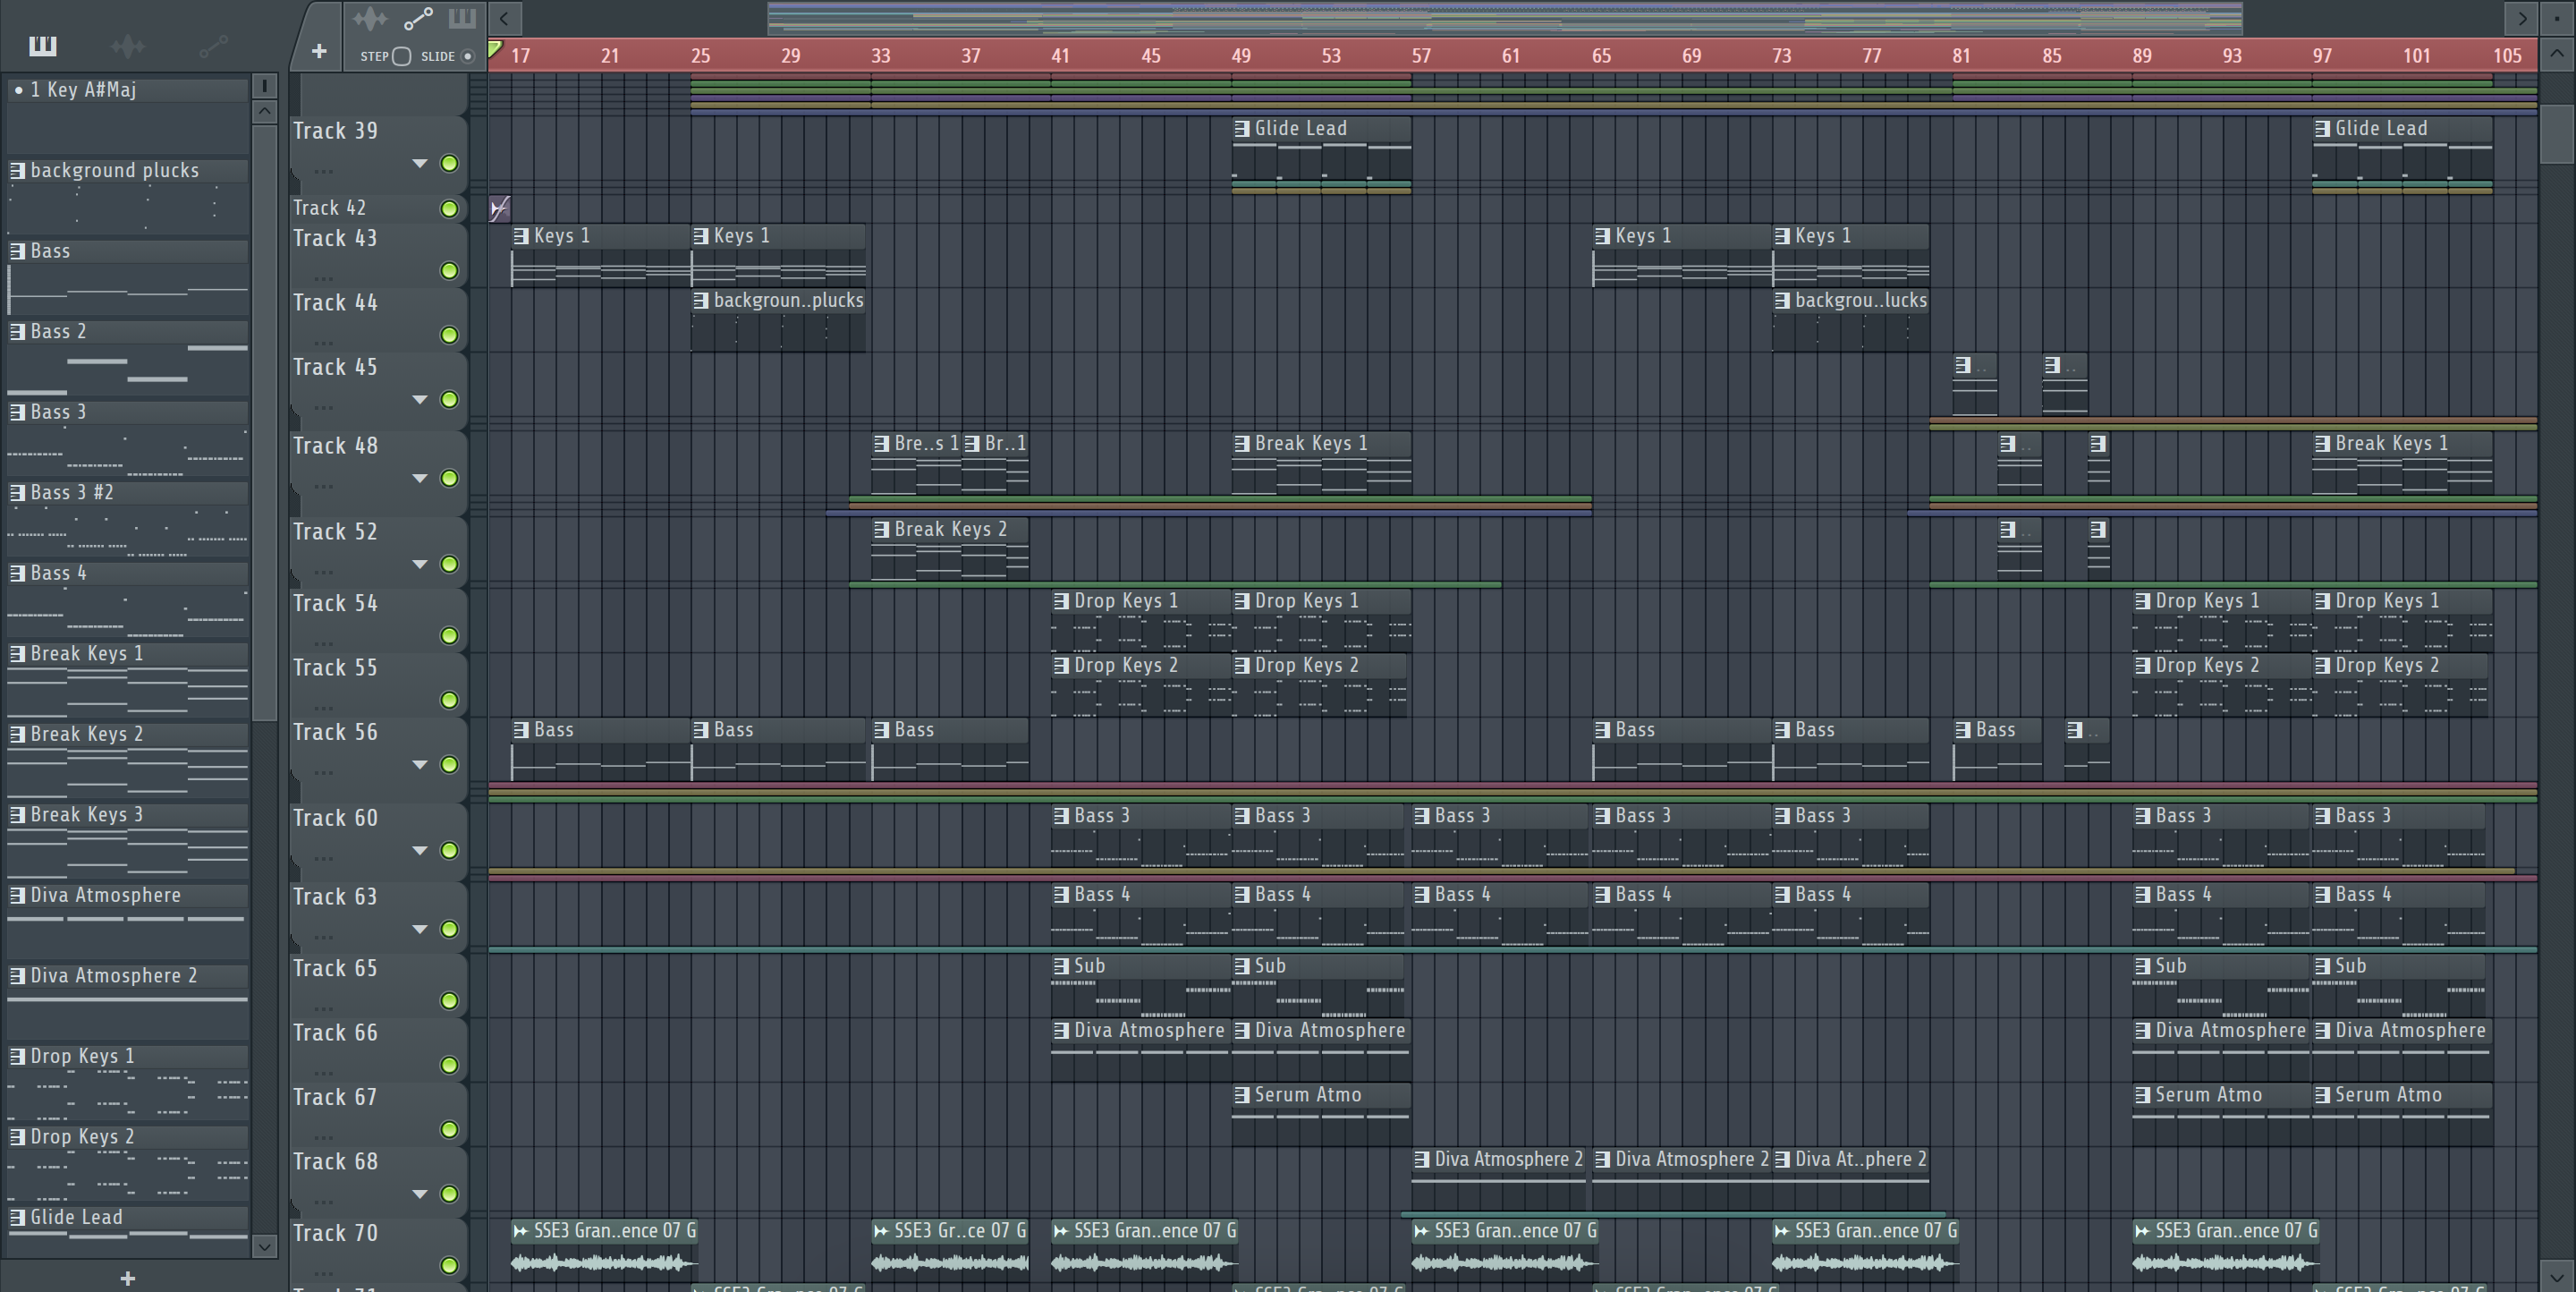Click the green playhead marker at bar 17

495,50
